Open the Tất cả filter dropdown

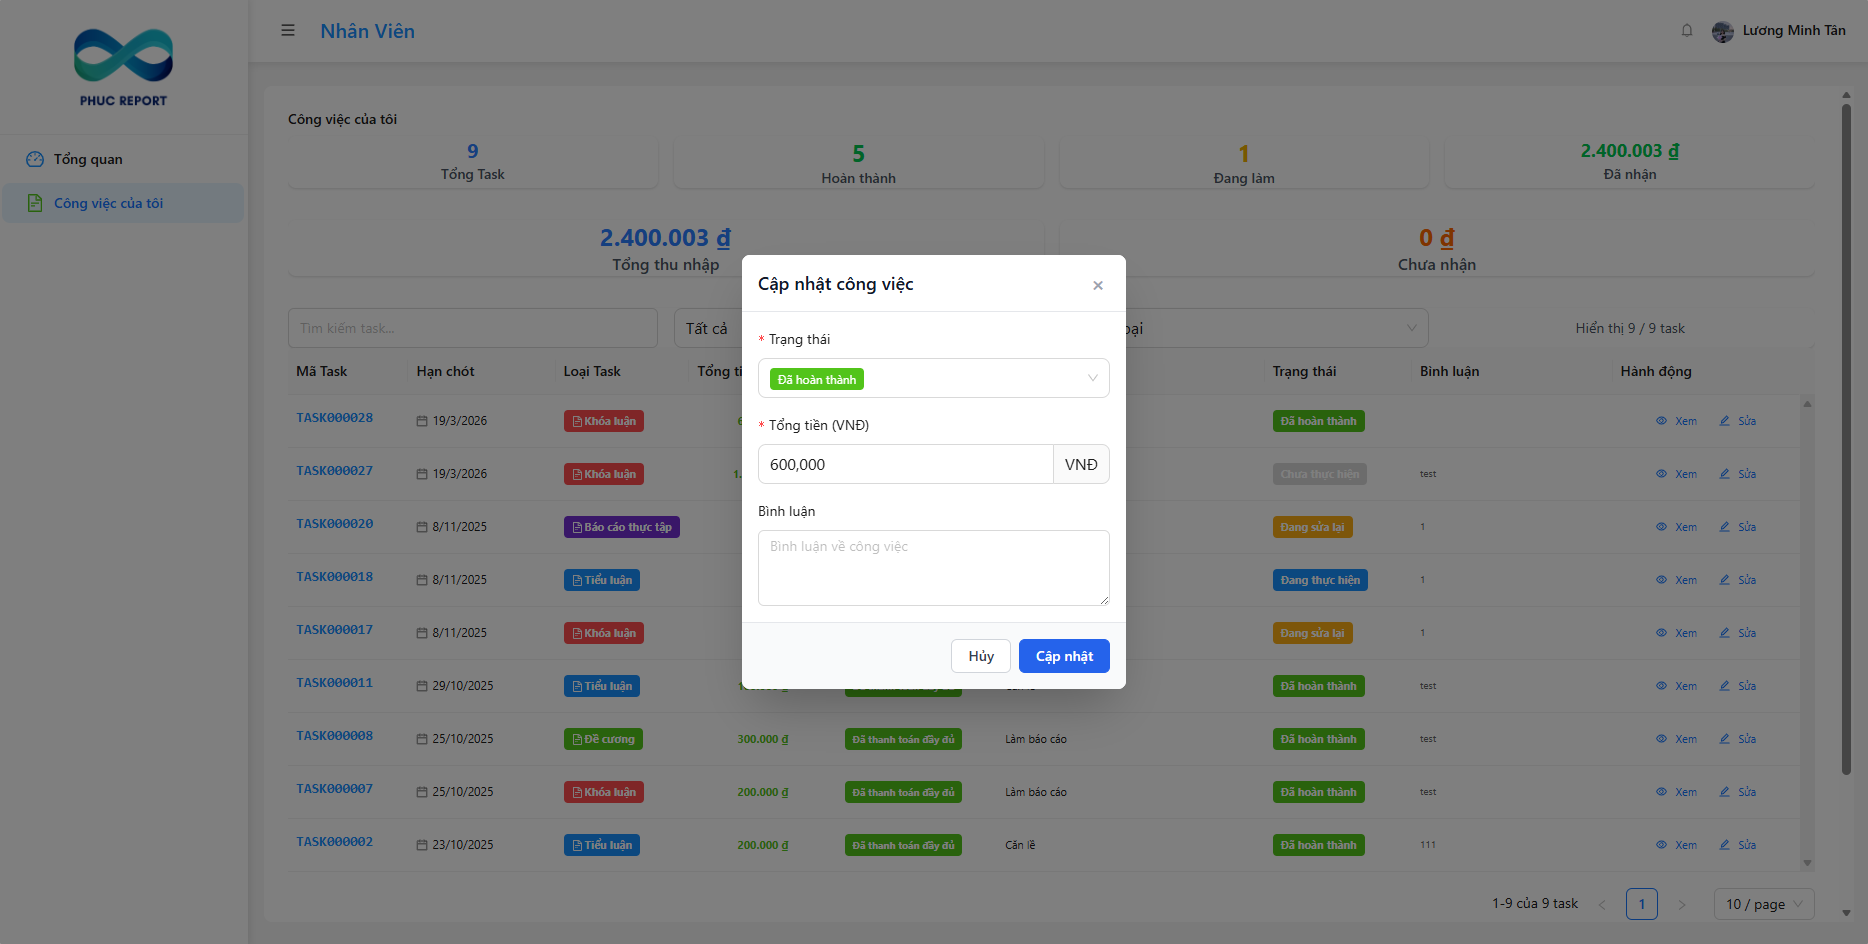coord(708,328)
